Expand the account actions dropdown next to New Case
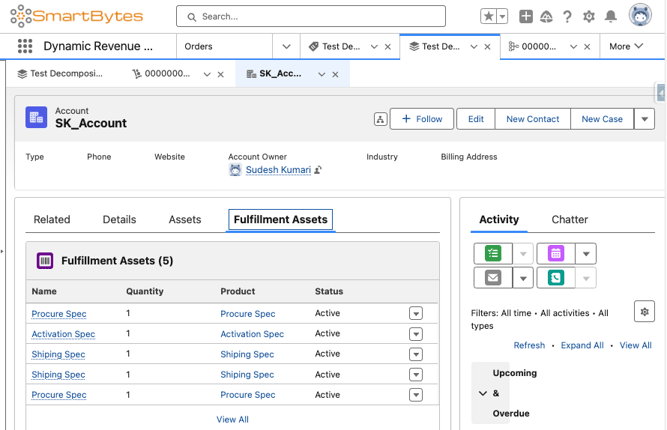Viewport: 667px width, 430px height. (644, 119)
